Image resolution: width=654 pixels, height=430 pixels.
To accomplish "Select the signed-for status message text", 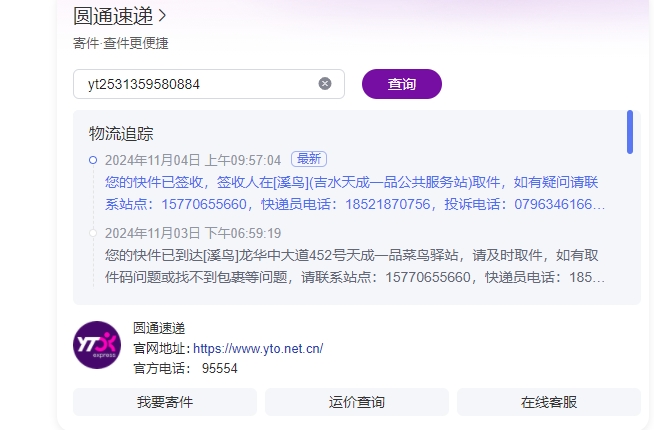I will click(355, 193).
